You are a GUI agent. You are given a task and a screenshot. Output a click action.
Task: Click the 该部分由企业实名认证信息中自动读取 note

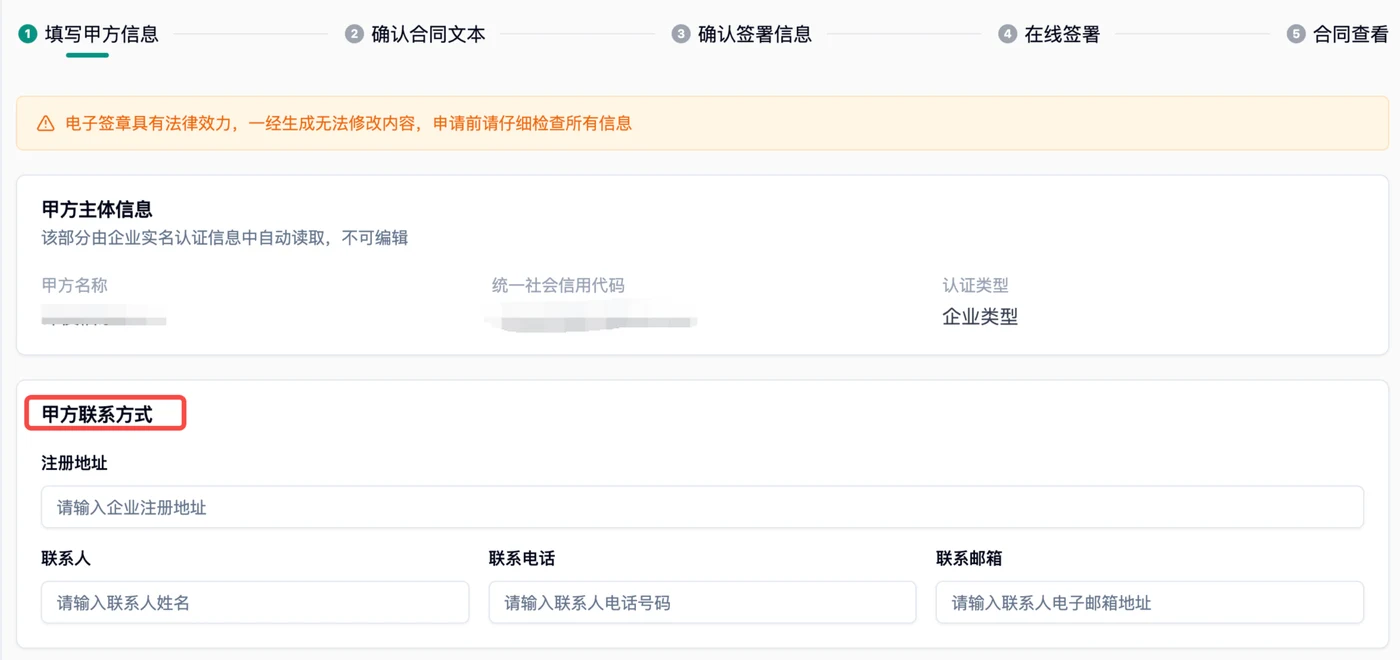click(x=225, y=238)
